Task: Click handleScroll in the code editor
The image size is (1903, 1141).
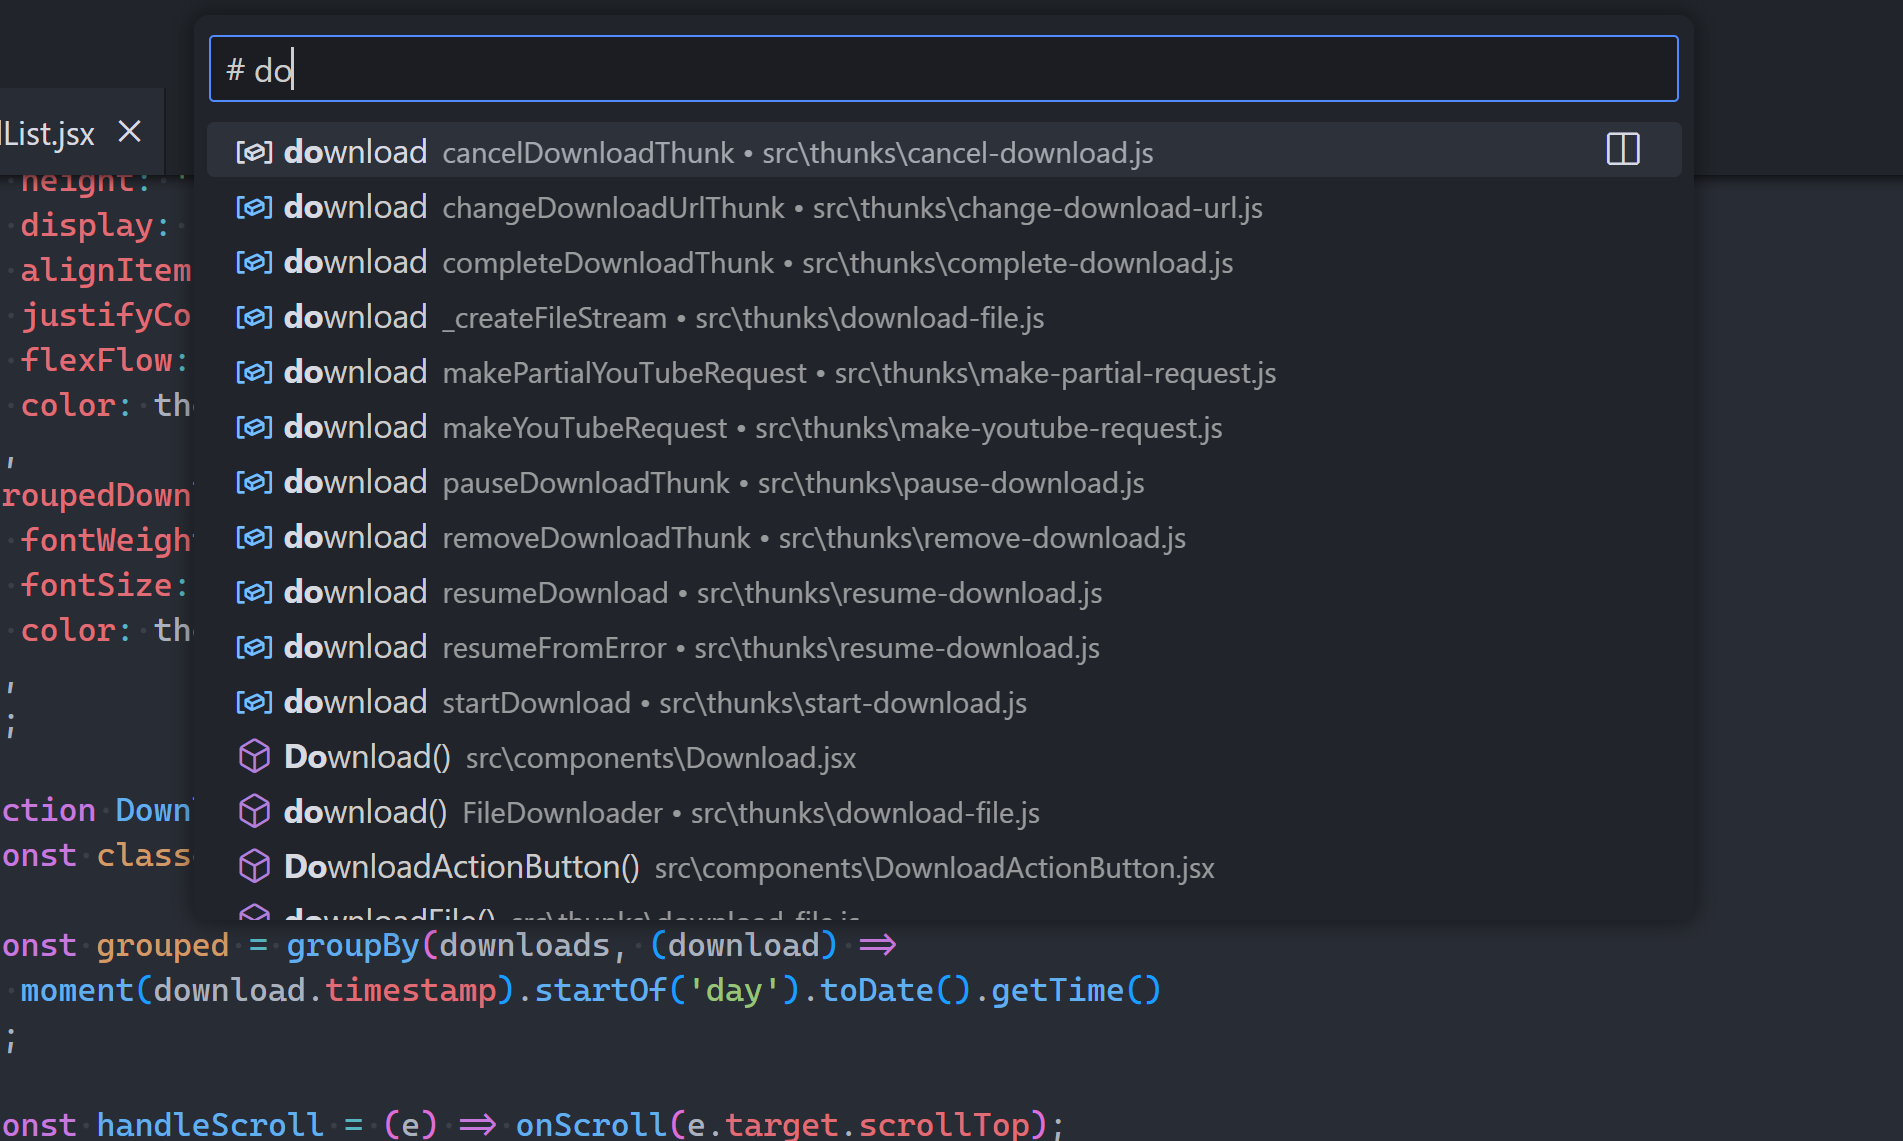Action: pyautogui.click(x=209, y=1124)
